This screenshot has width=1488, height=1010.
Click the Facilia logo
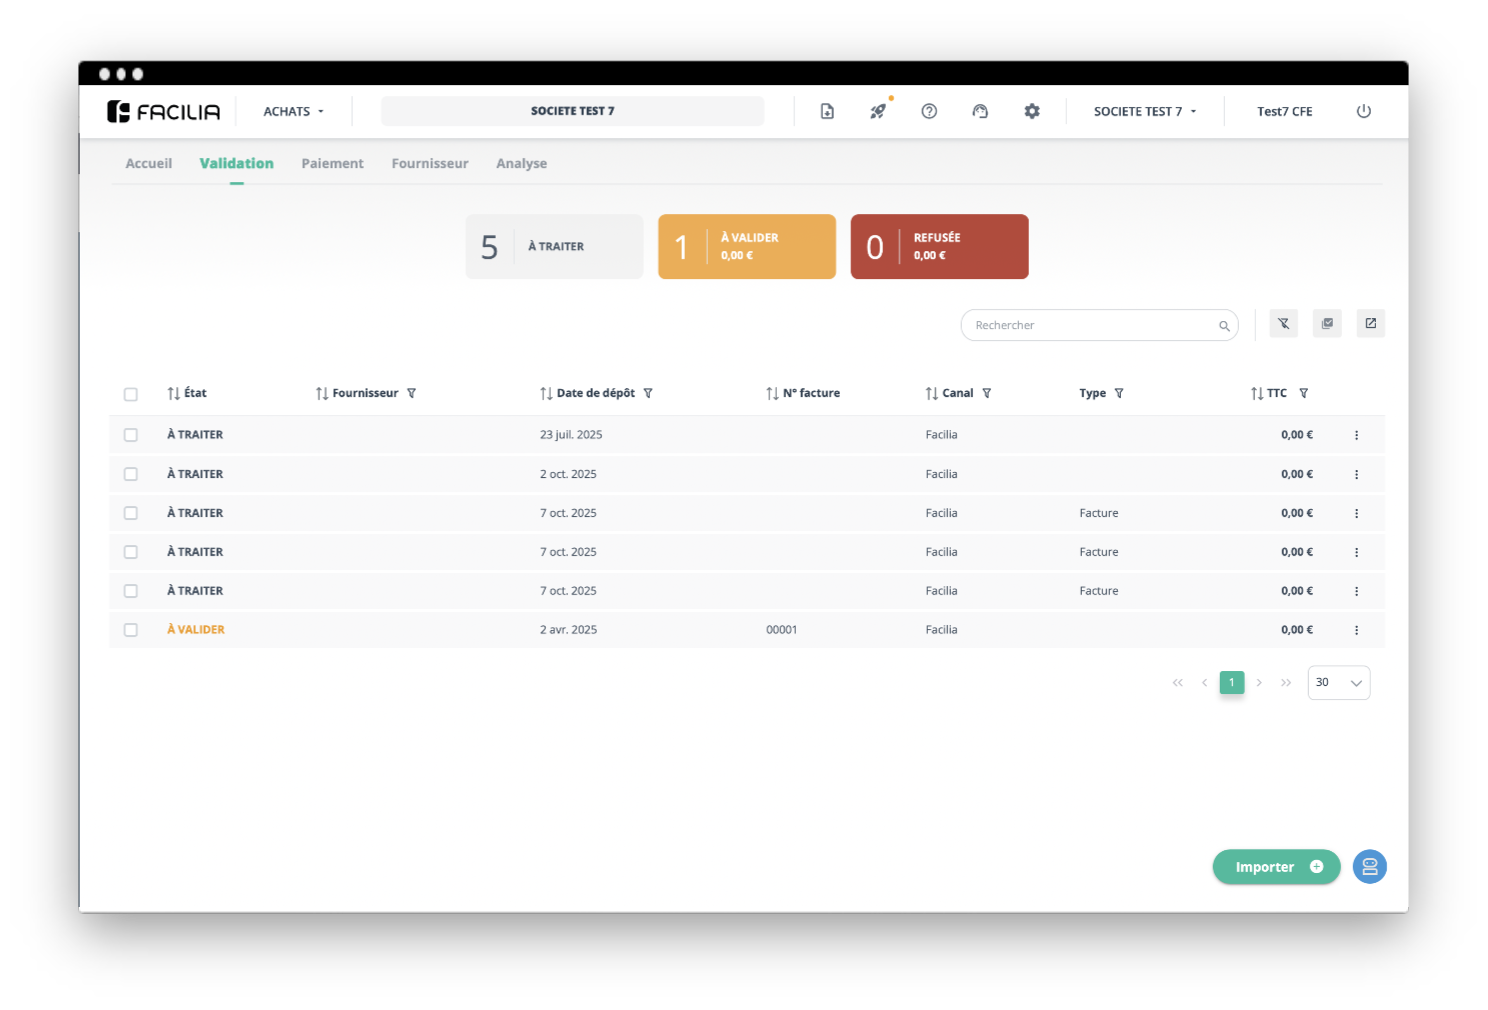(163, 111)
